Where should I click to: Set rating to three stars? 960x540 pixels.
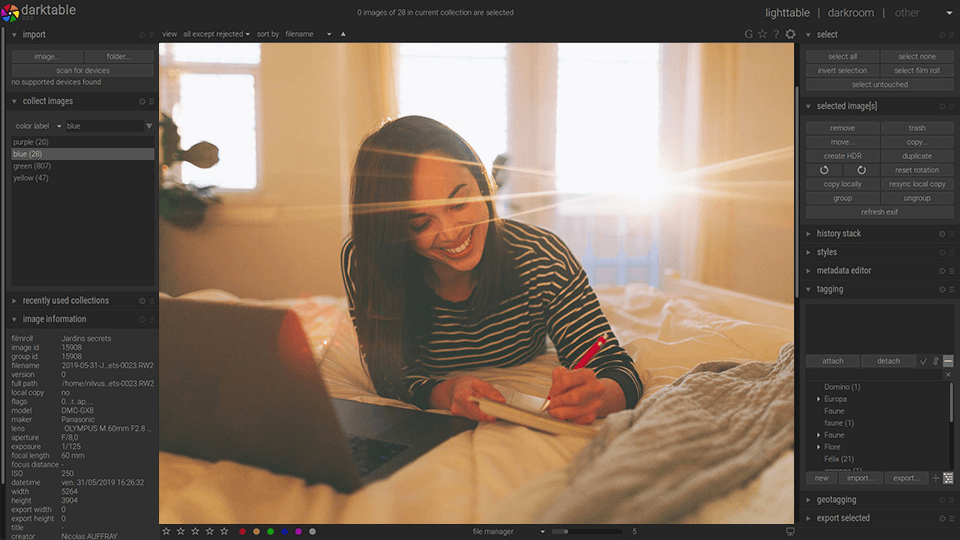tap(195, 531)
